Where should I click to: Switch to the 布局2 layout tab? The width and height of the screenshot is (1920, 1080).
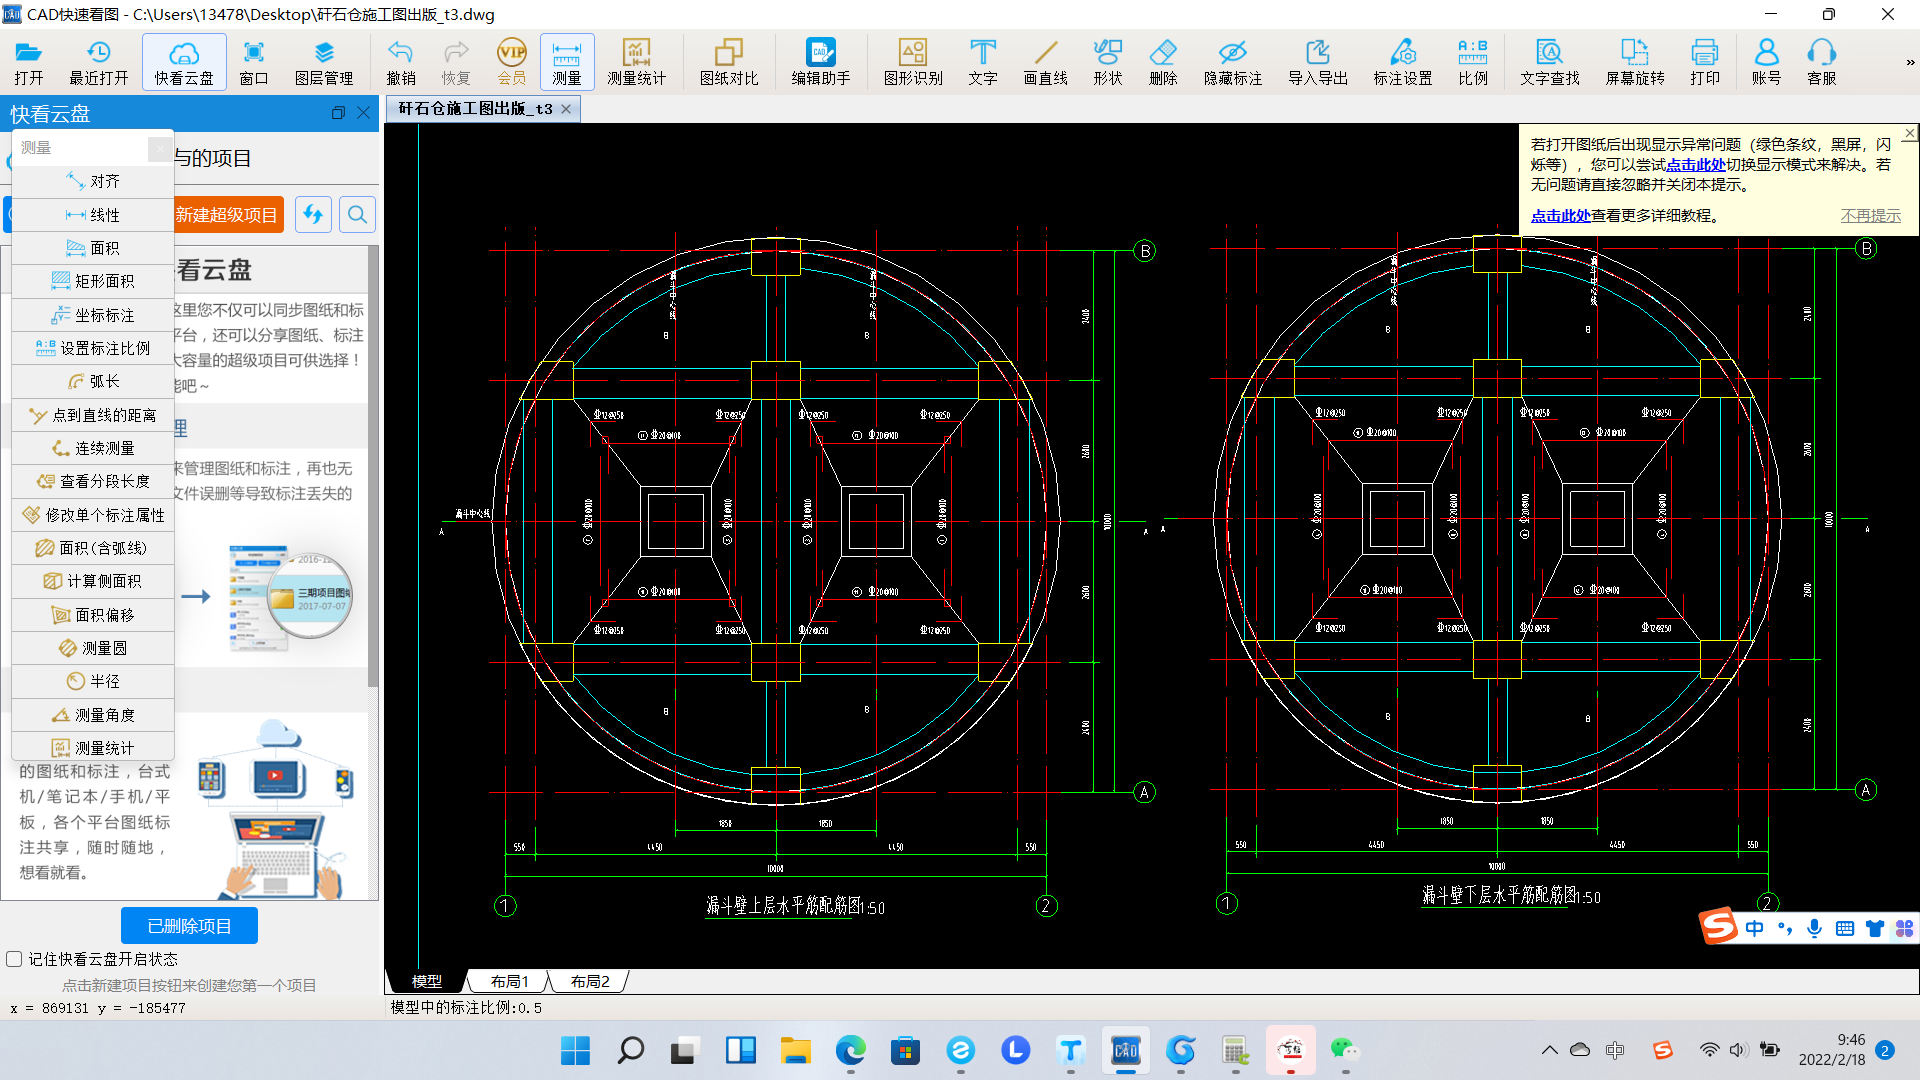[590, 981]
